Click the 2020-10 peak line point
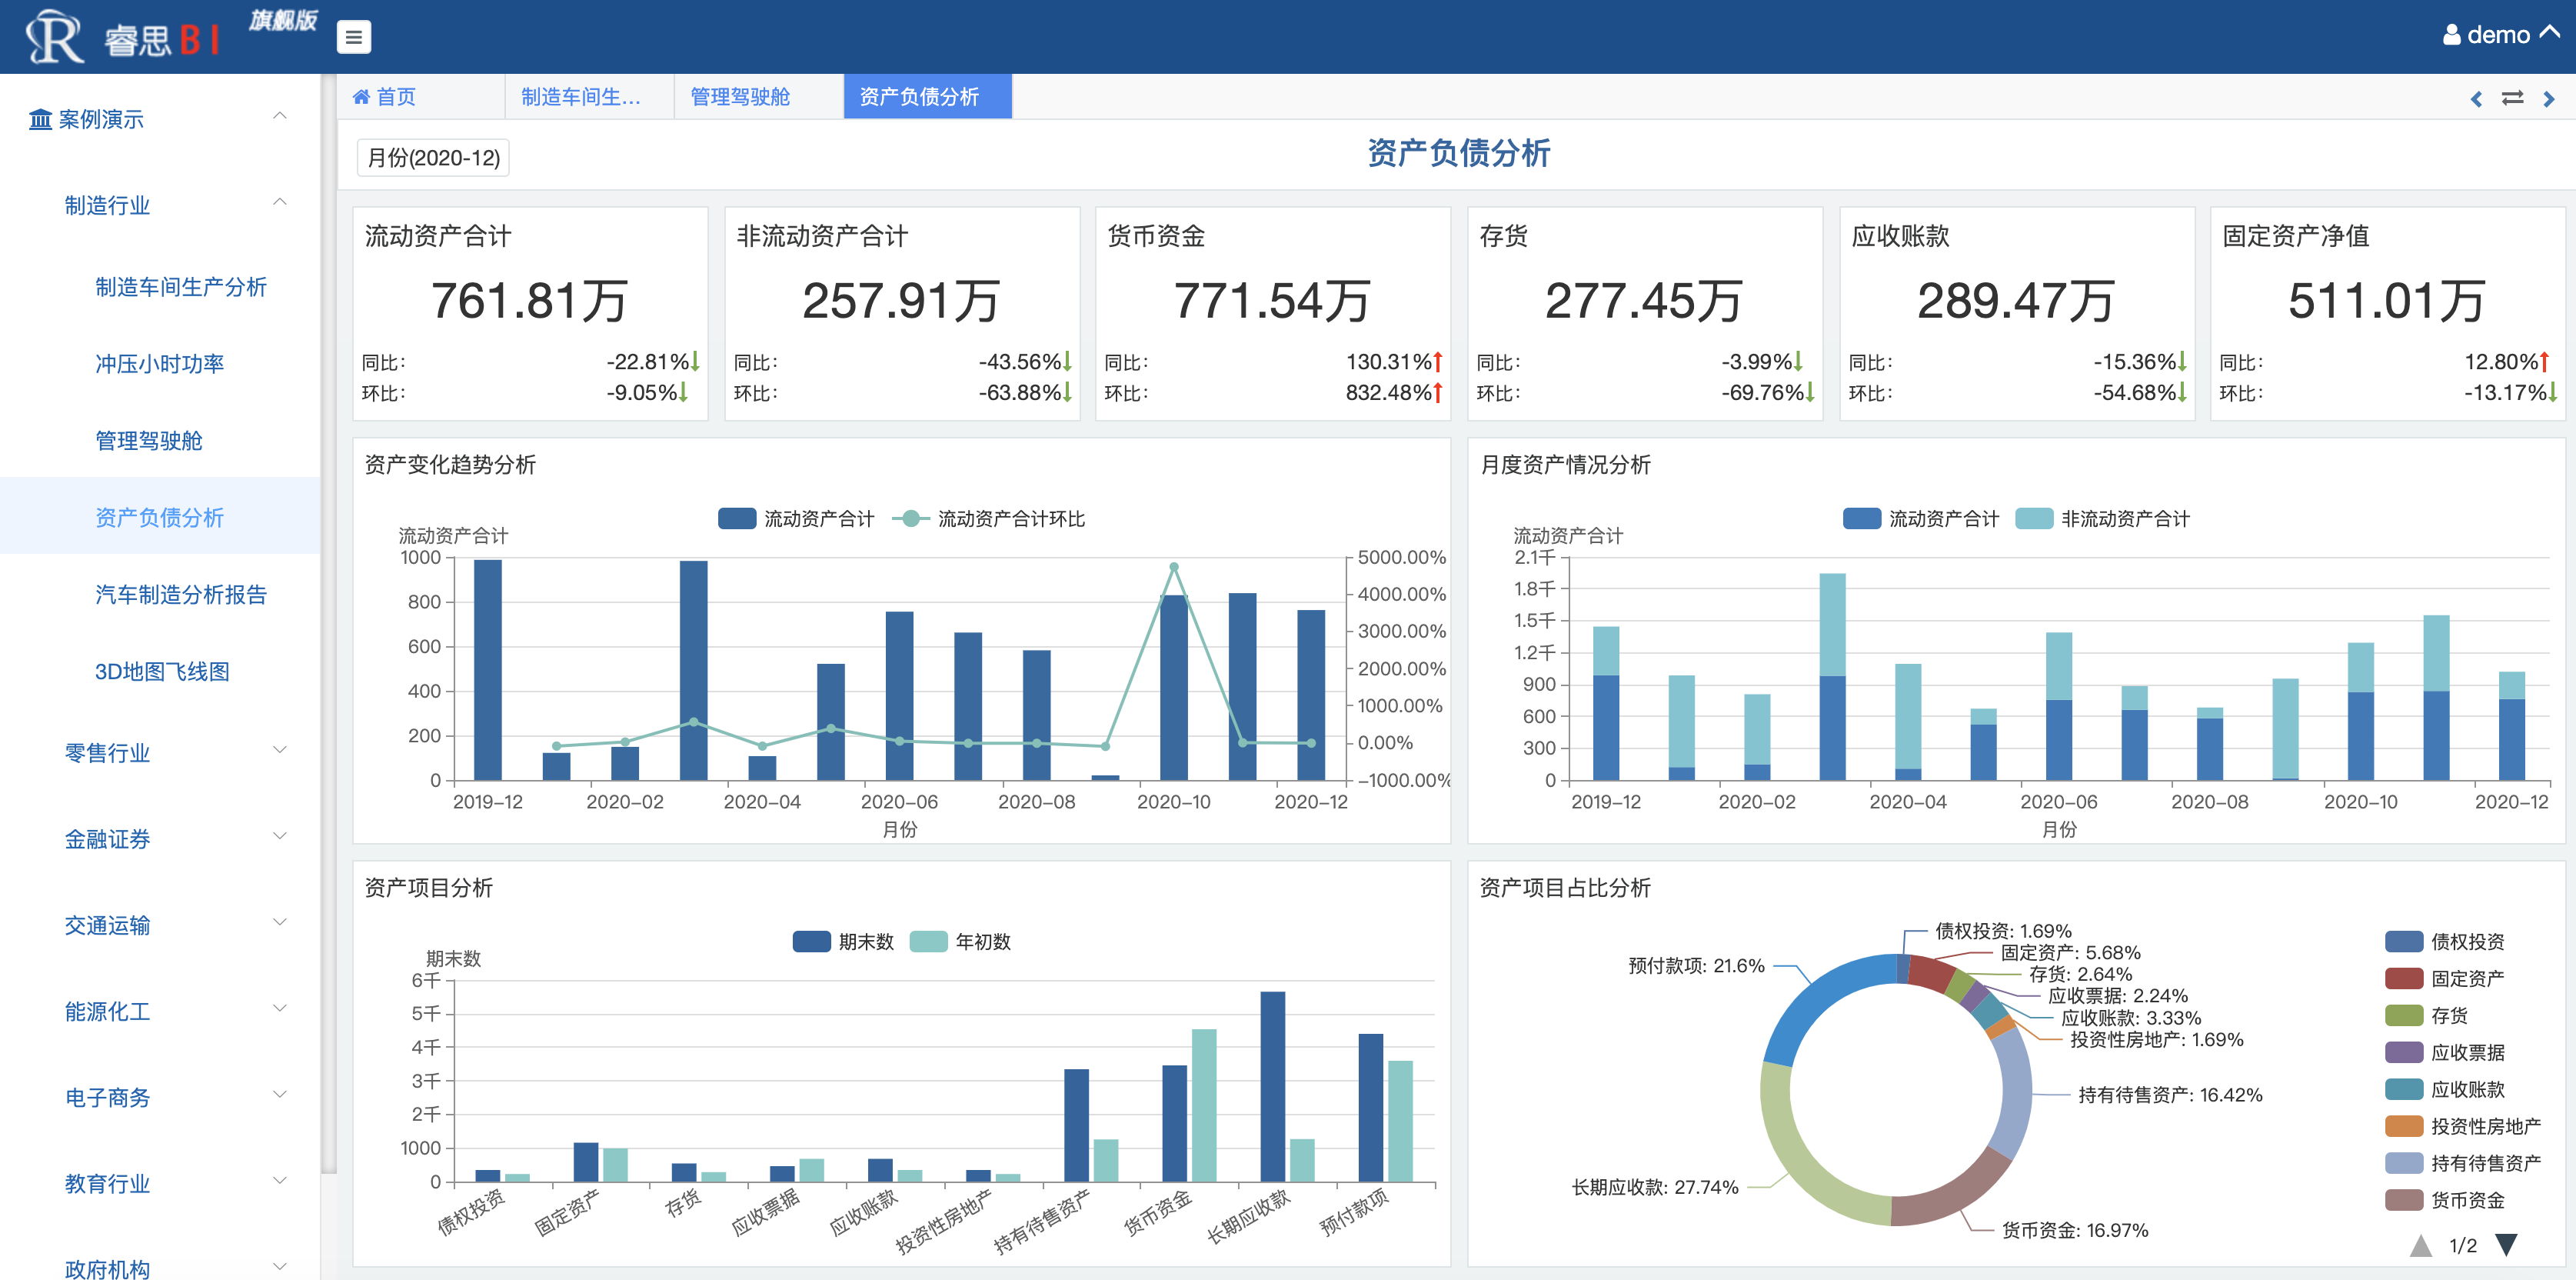 click(1174, 567)
